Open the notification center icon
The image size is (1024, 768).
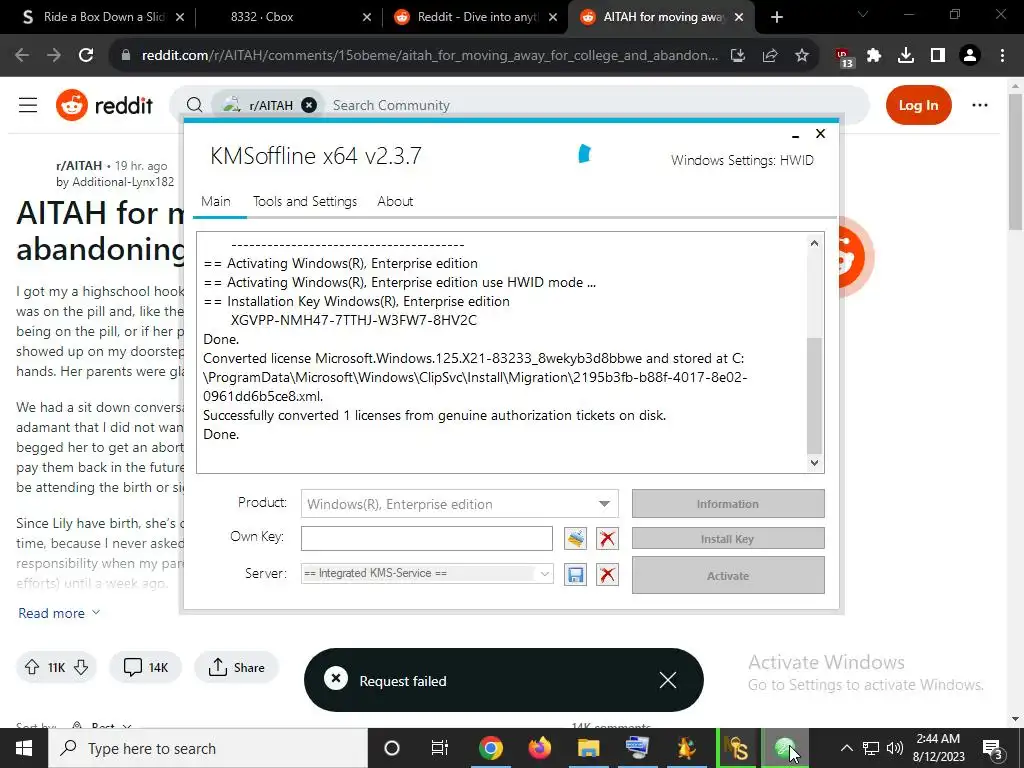click(x=992, y=749)
